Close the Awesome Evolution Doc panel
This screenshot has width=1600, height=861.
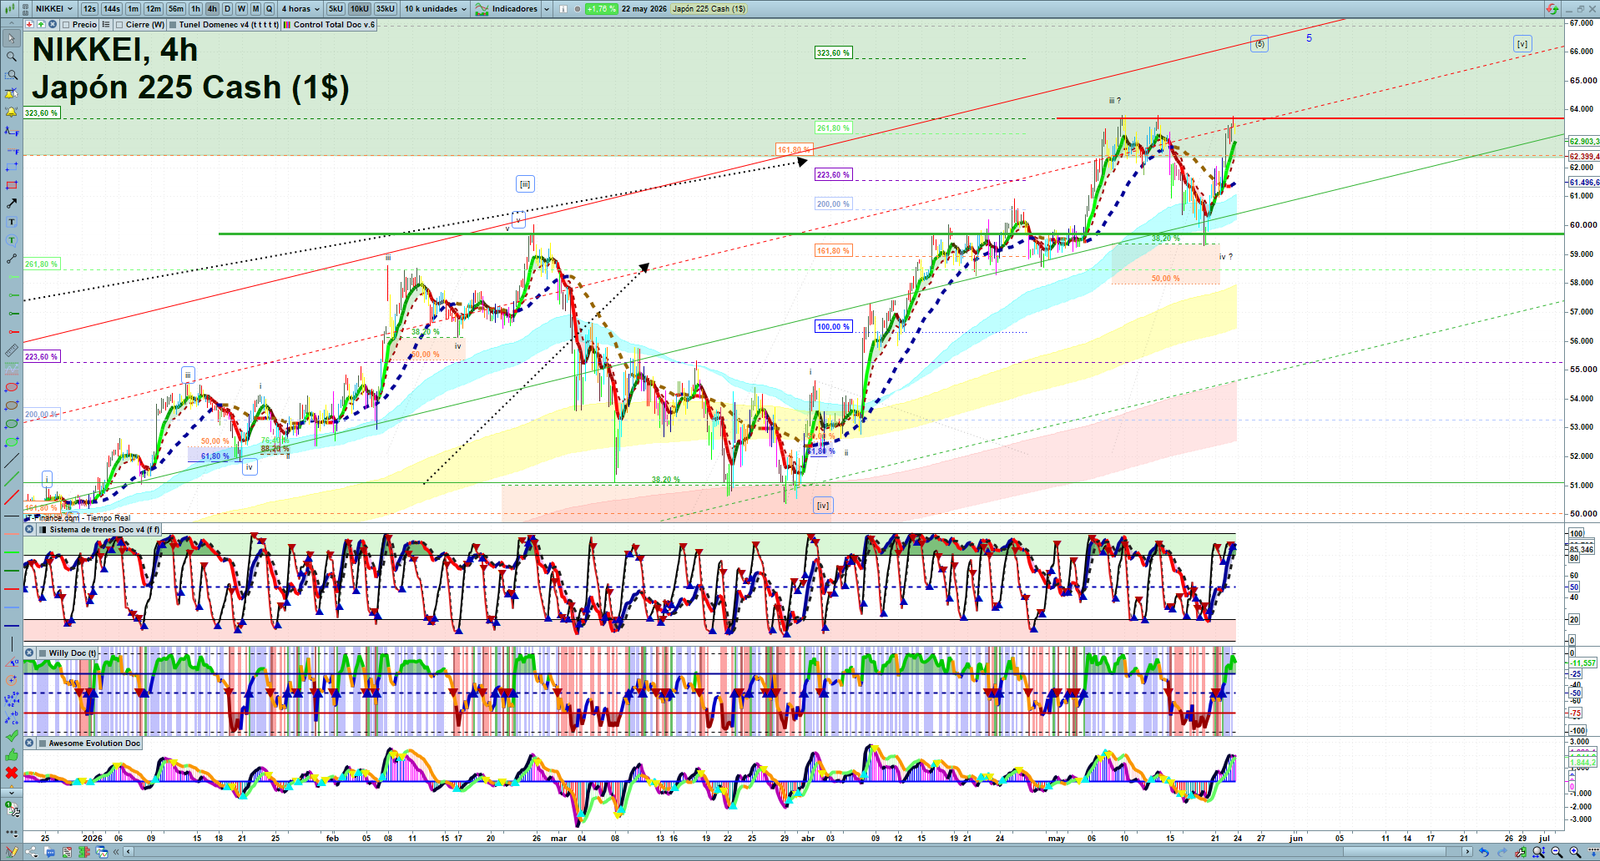pos(29,743)
